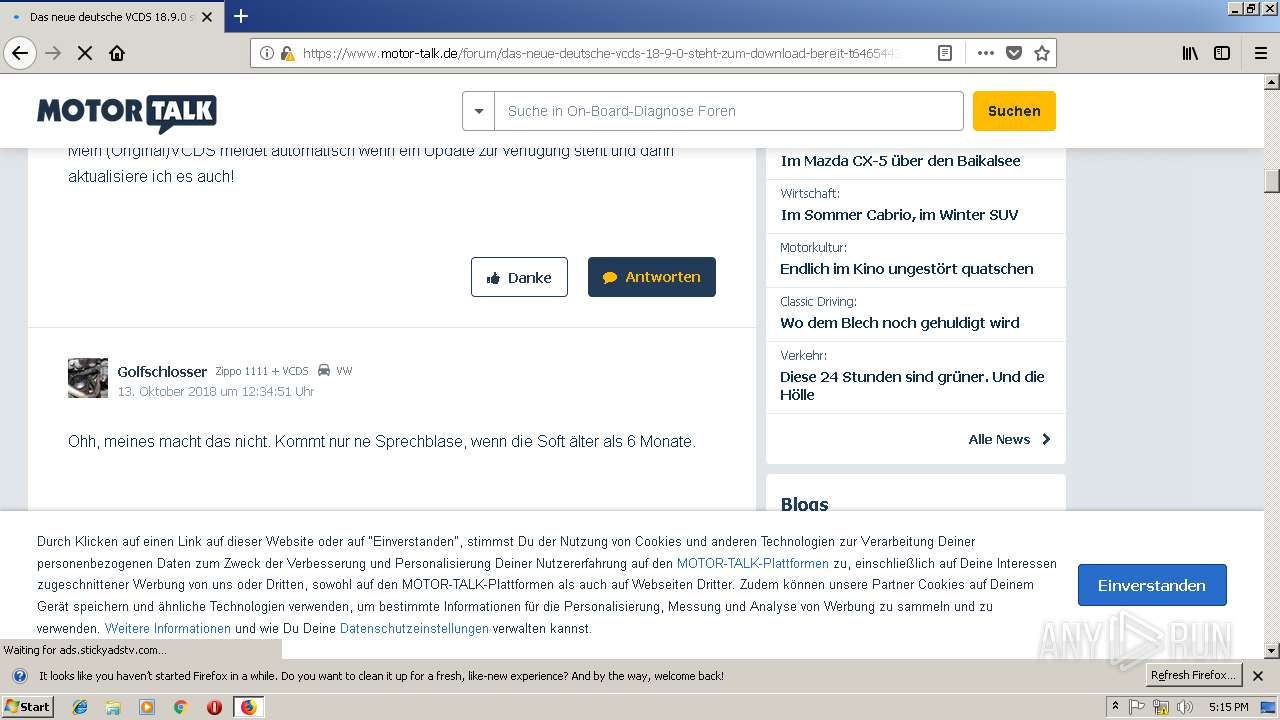
Task: Open media player icon in taskbar
Action: pyautogui.click(x=147, y=707)
